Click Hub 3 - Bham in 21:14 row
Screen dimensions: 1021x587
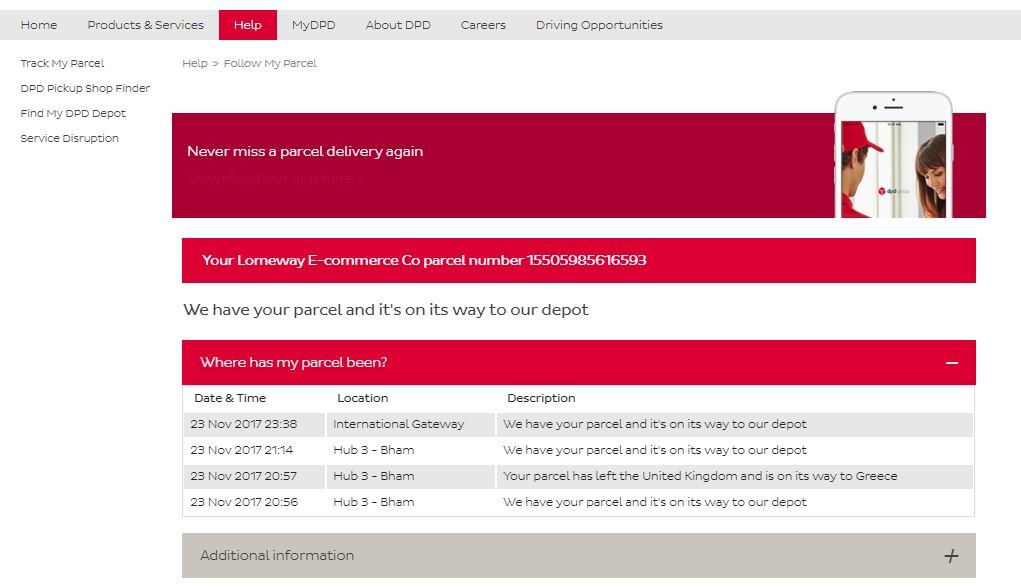click(x=411, y=450)
